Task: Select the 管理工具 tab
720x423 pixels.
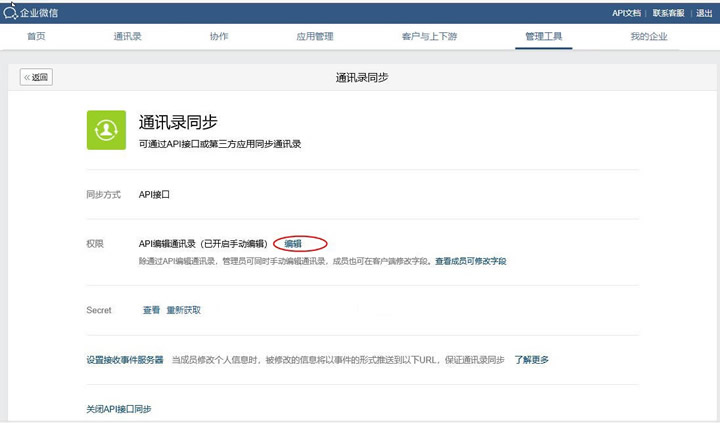Action: coord(544,37)
